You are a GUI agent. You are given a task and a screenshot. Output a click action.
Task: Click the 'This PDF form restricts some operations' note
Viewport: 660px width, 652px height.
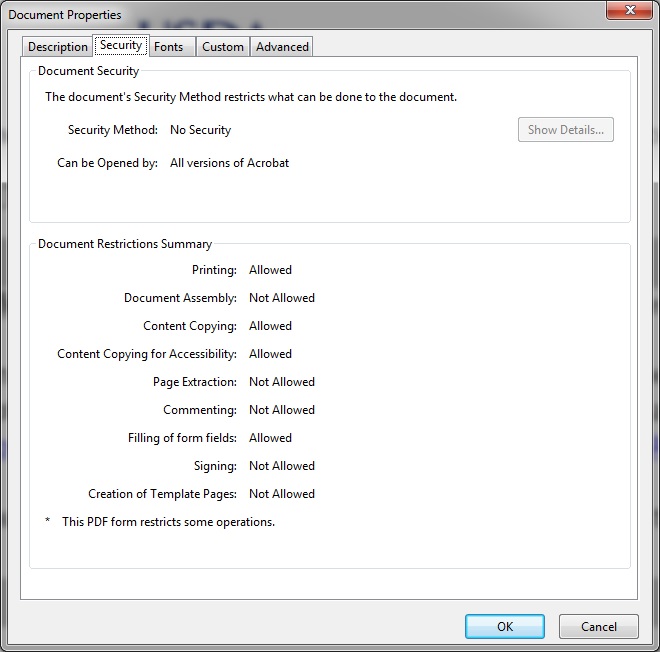(168, 522)
